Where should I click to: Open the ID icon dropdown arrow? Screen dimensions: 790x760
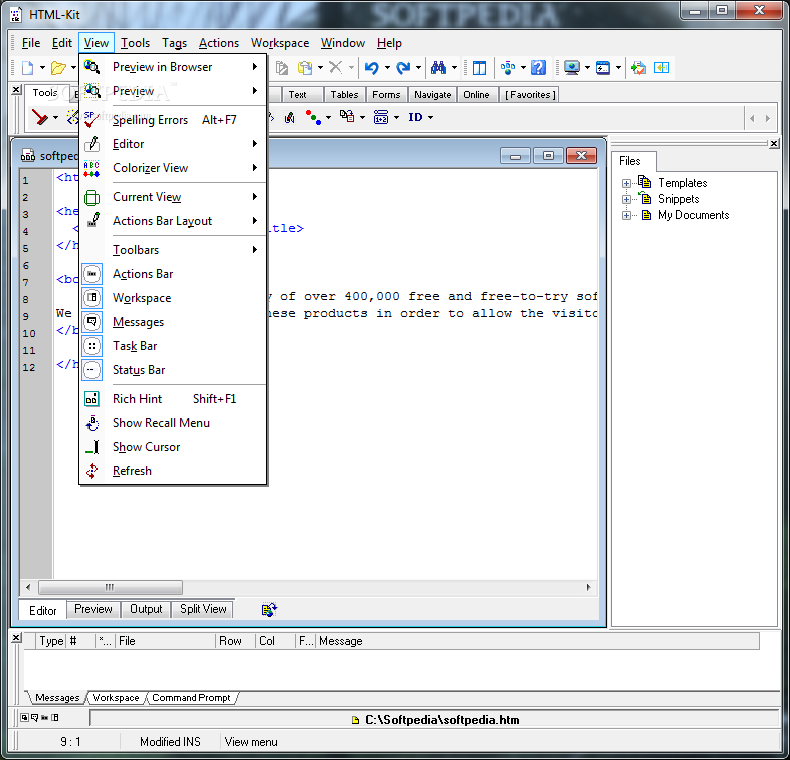[x=430, y=117]
